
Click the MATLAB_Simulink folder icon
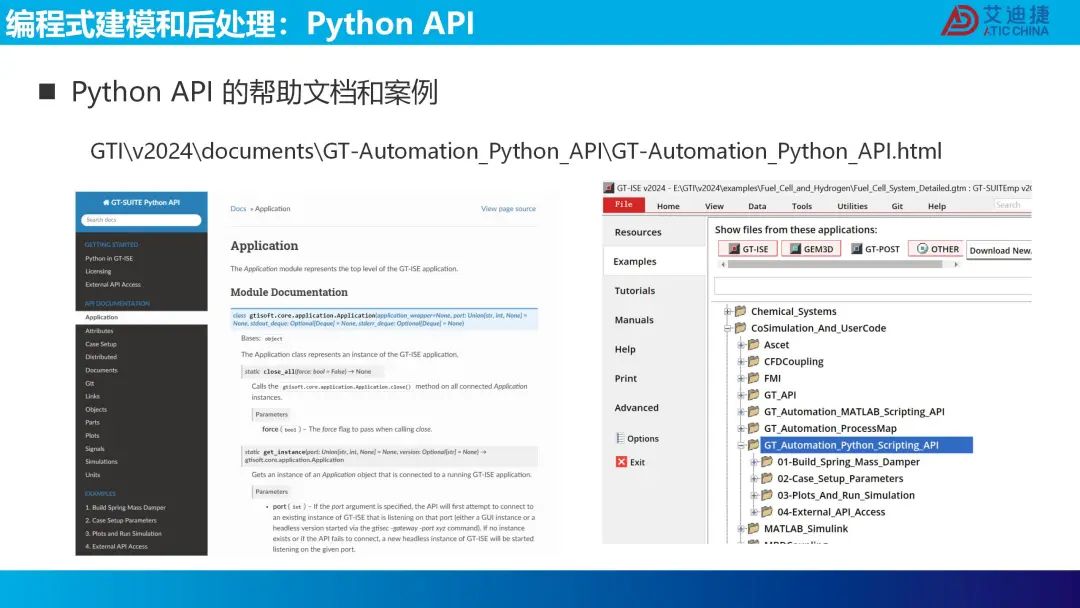point(754,528)
